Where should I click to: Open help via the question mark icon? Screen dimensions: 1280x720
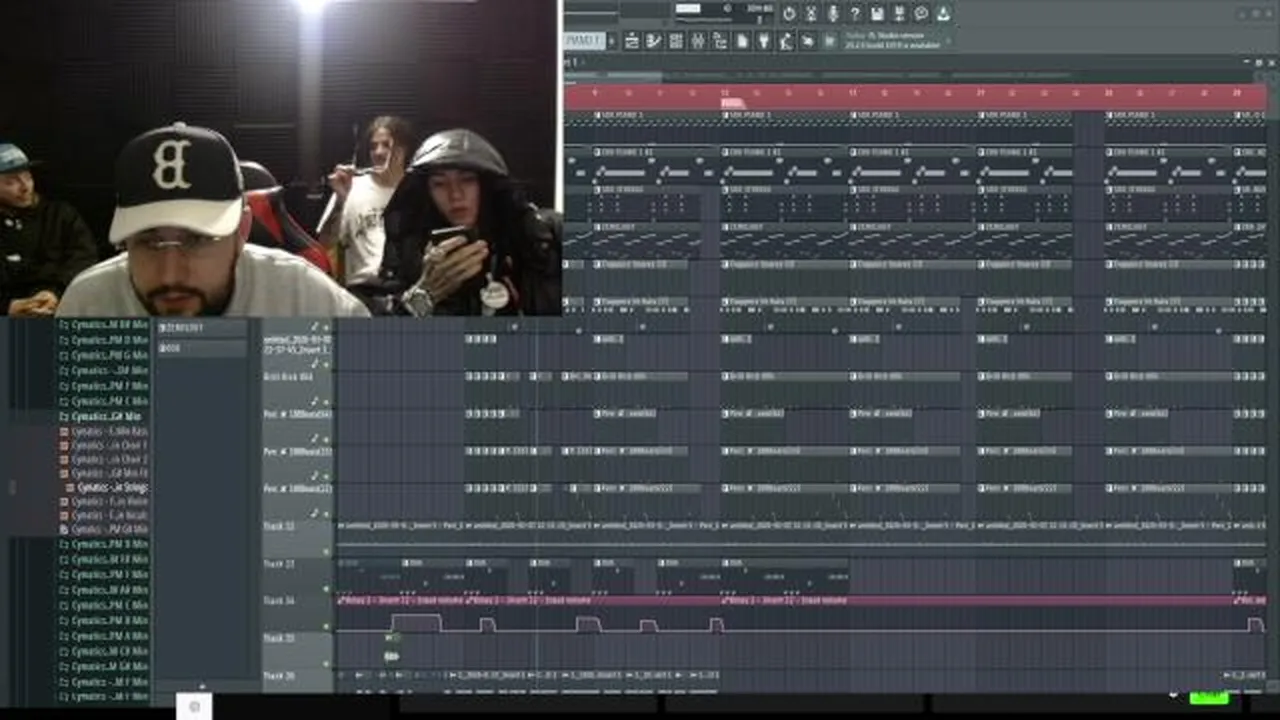pos(855,14)
